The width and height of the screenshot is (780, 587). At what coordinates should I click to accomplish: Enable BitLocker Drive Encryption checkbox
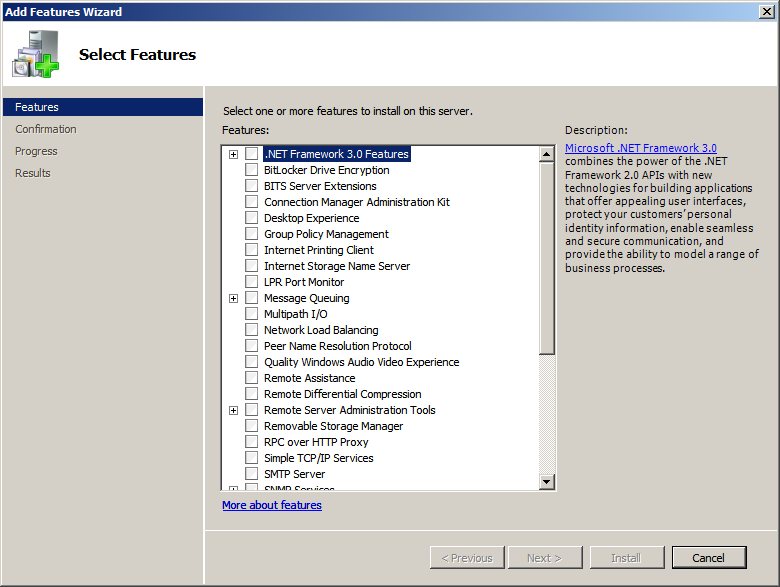tap(252, 170)
